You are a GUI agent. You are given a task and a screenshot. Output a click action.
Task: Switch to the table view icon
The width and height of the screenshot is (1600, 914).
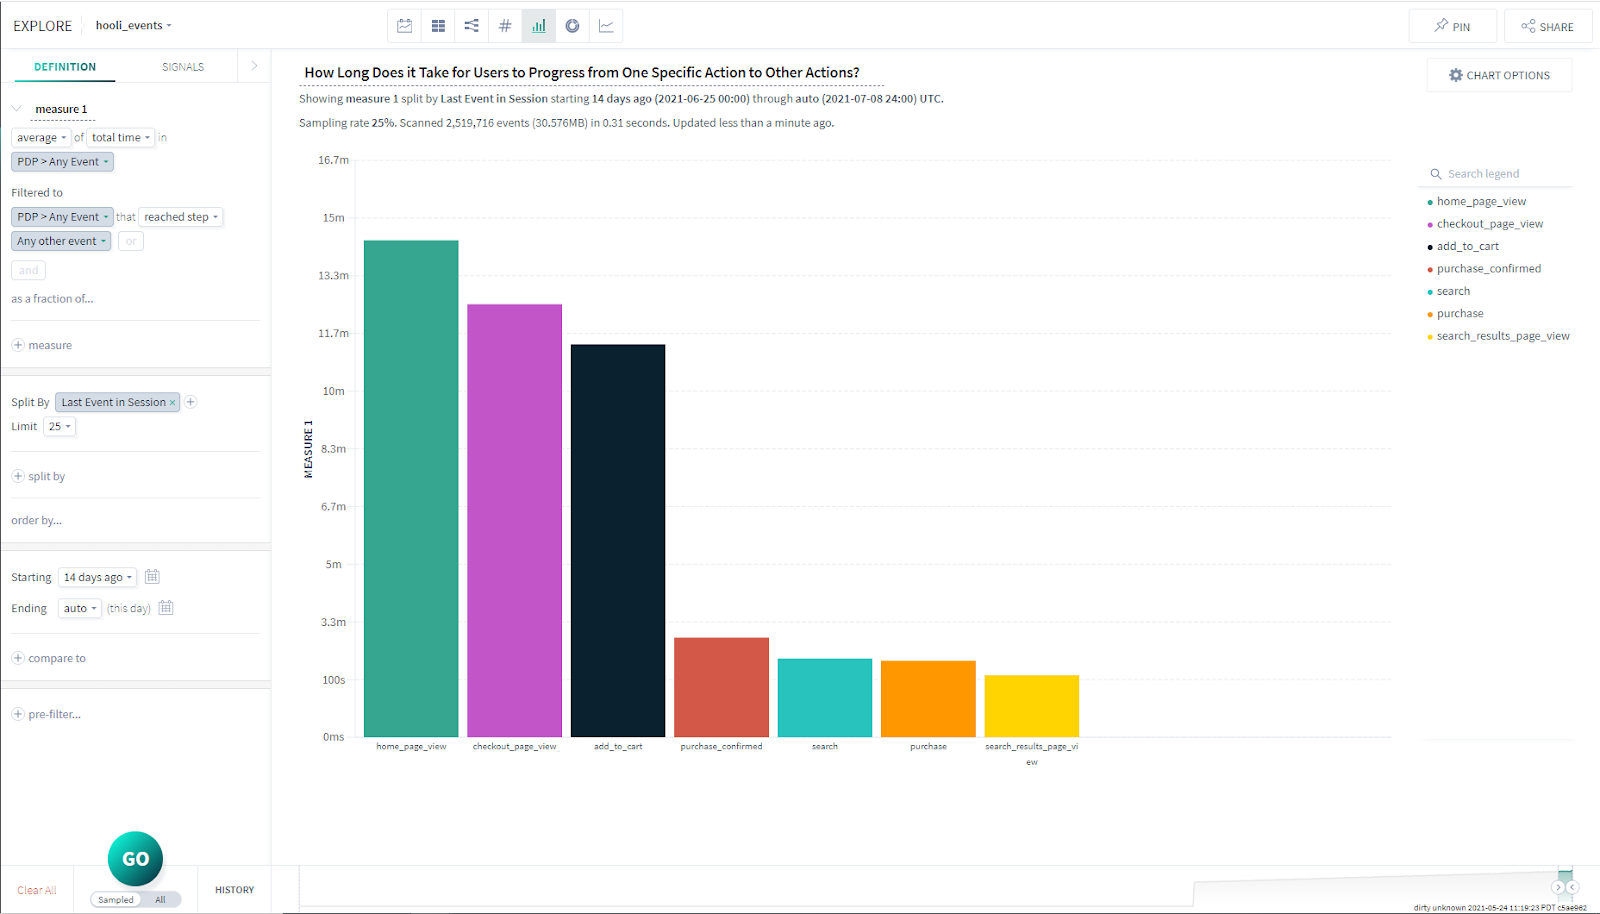(438, 26)
